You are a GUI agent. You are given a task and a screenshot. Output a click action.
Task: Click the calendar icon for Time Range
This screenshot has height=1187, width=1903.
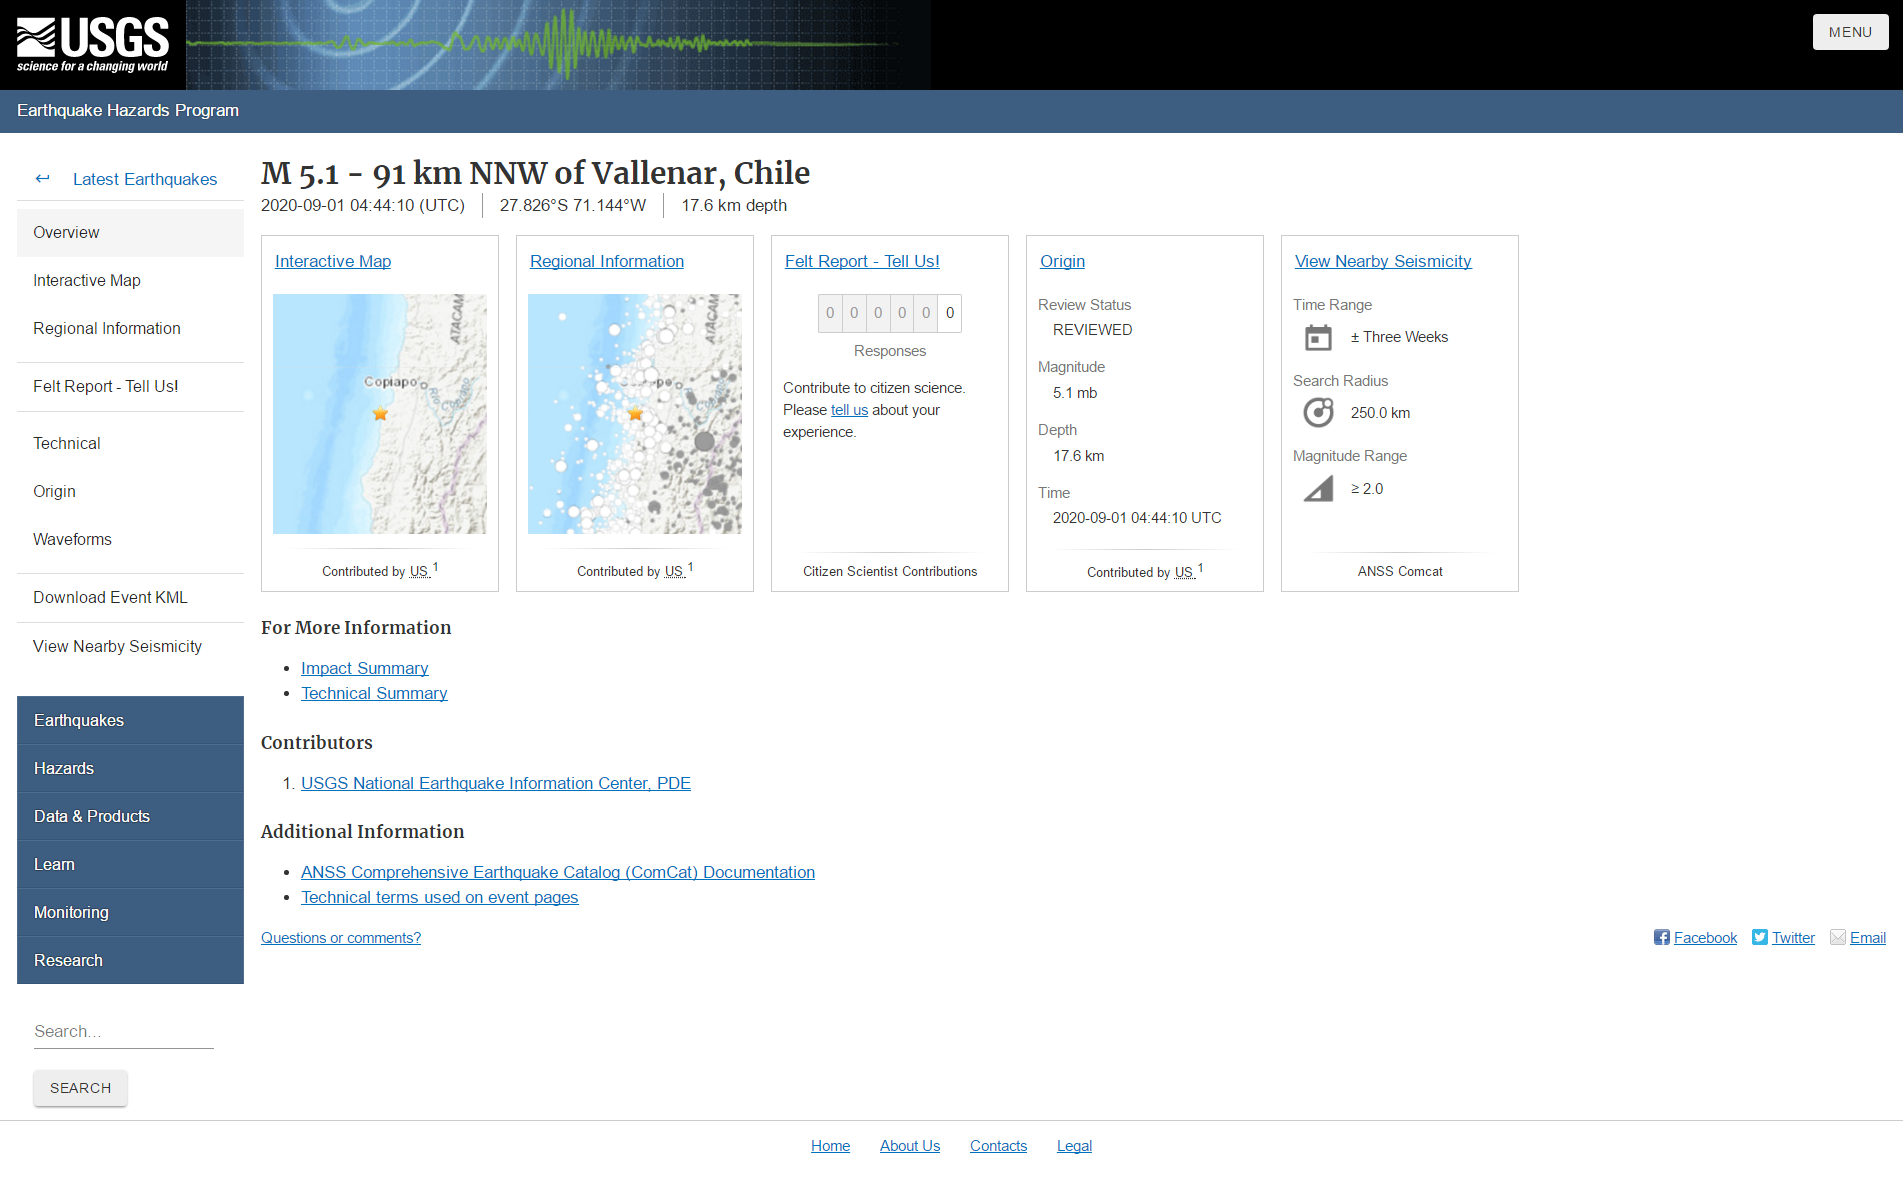(1319, 337)
